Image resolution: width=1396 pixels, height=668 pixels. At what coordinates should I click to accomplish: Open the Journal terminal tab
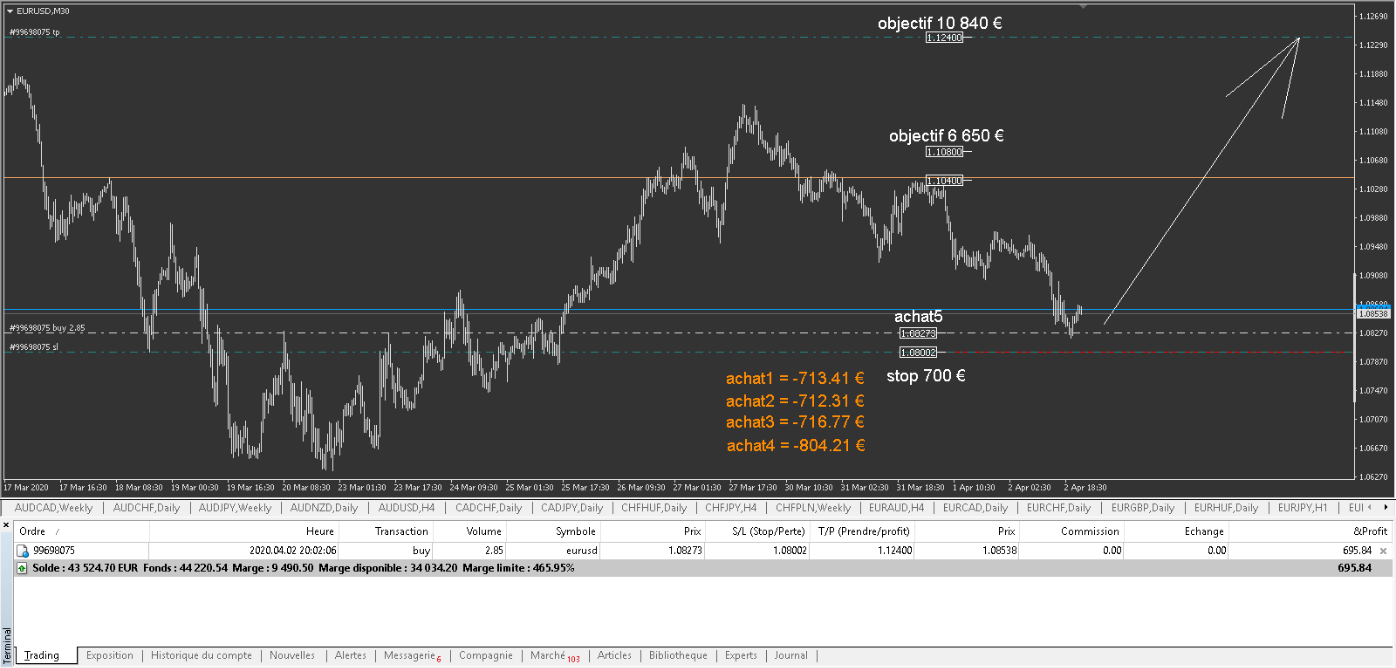(790, 655)
